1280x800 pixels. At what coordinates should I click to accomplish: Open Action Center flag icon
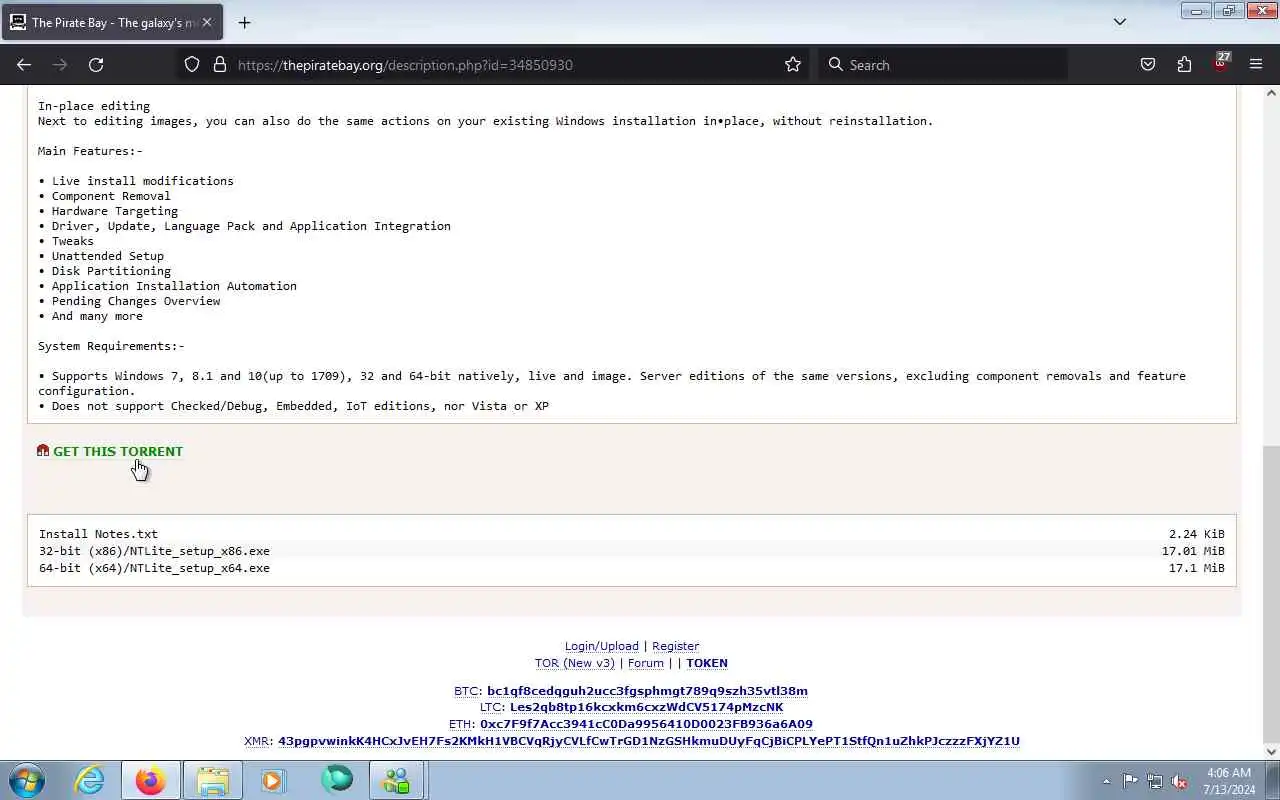tap(1130, 781)
